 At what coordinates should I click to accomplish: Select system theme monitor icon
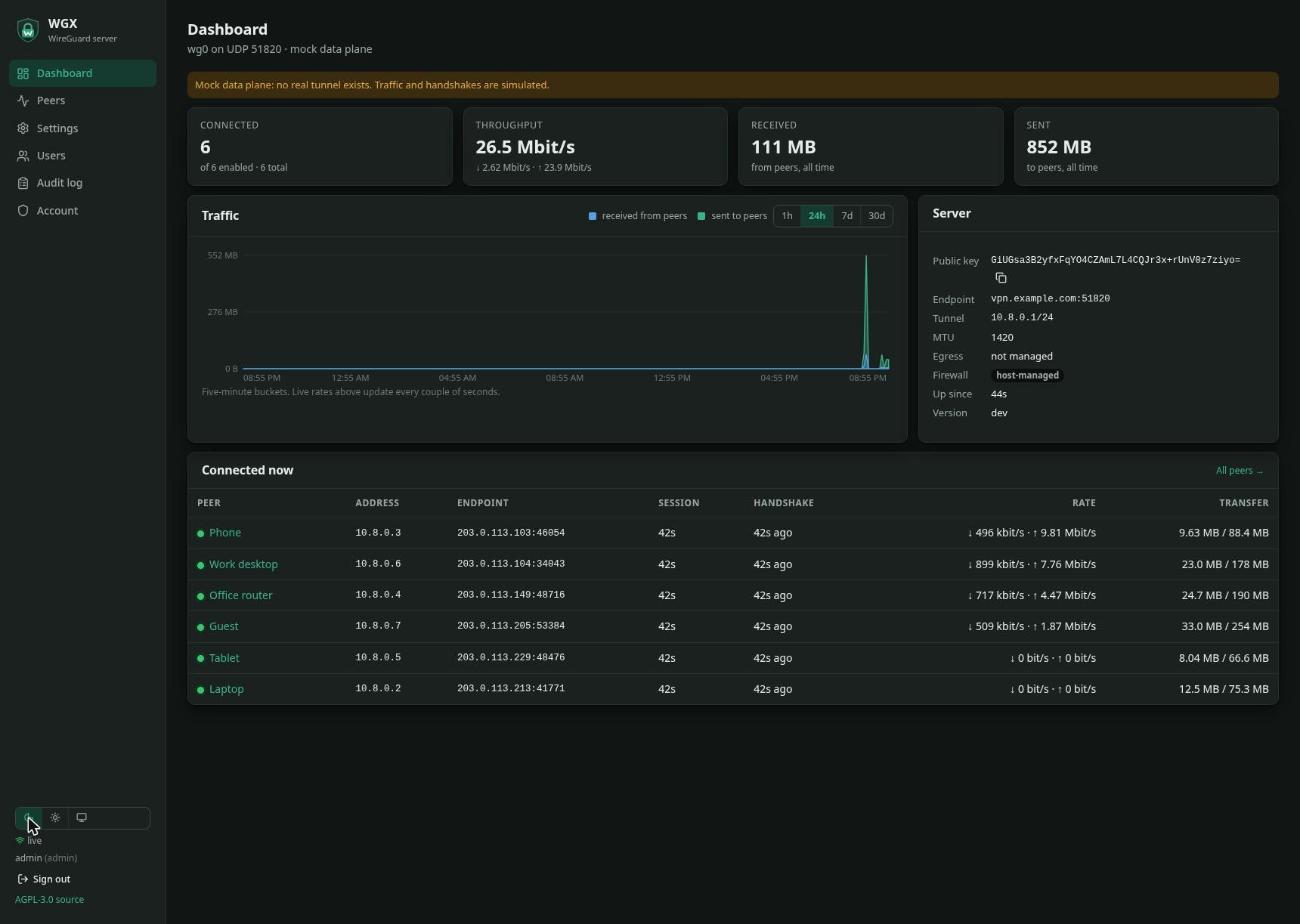[x=82, y=817]
